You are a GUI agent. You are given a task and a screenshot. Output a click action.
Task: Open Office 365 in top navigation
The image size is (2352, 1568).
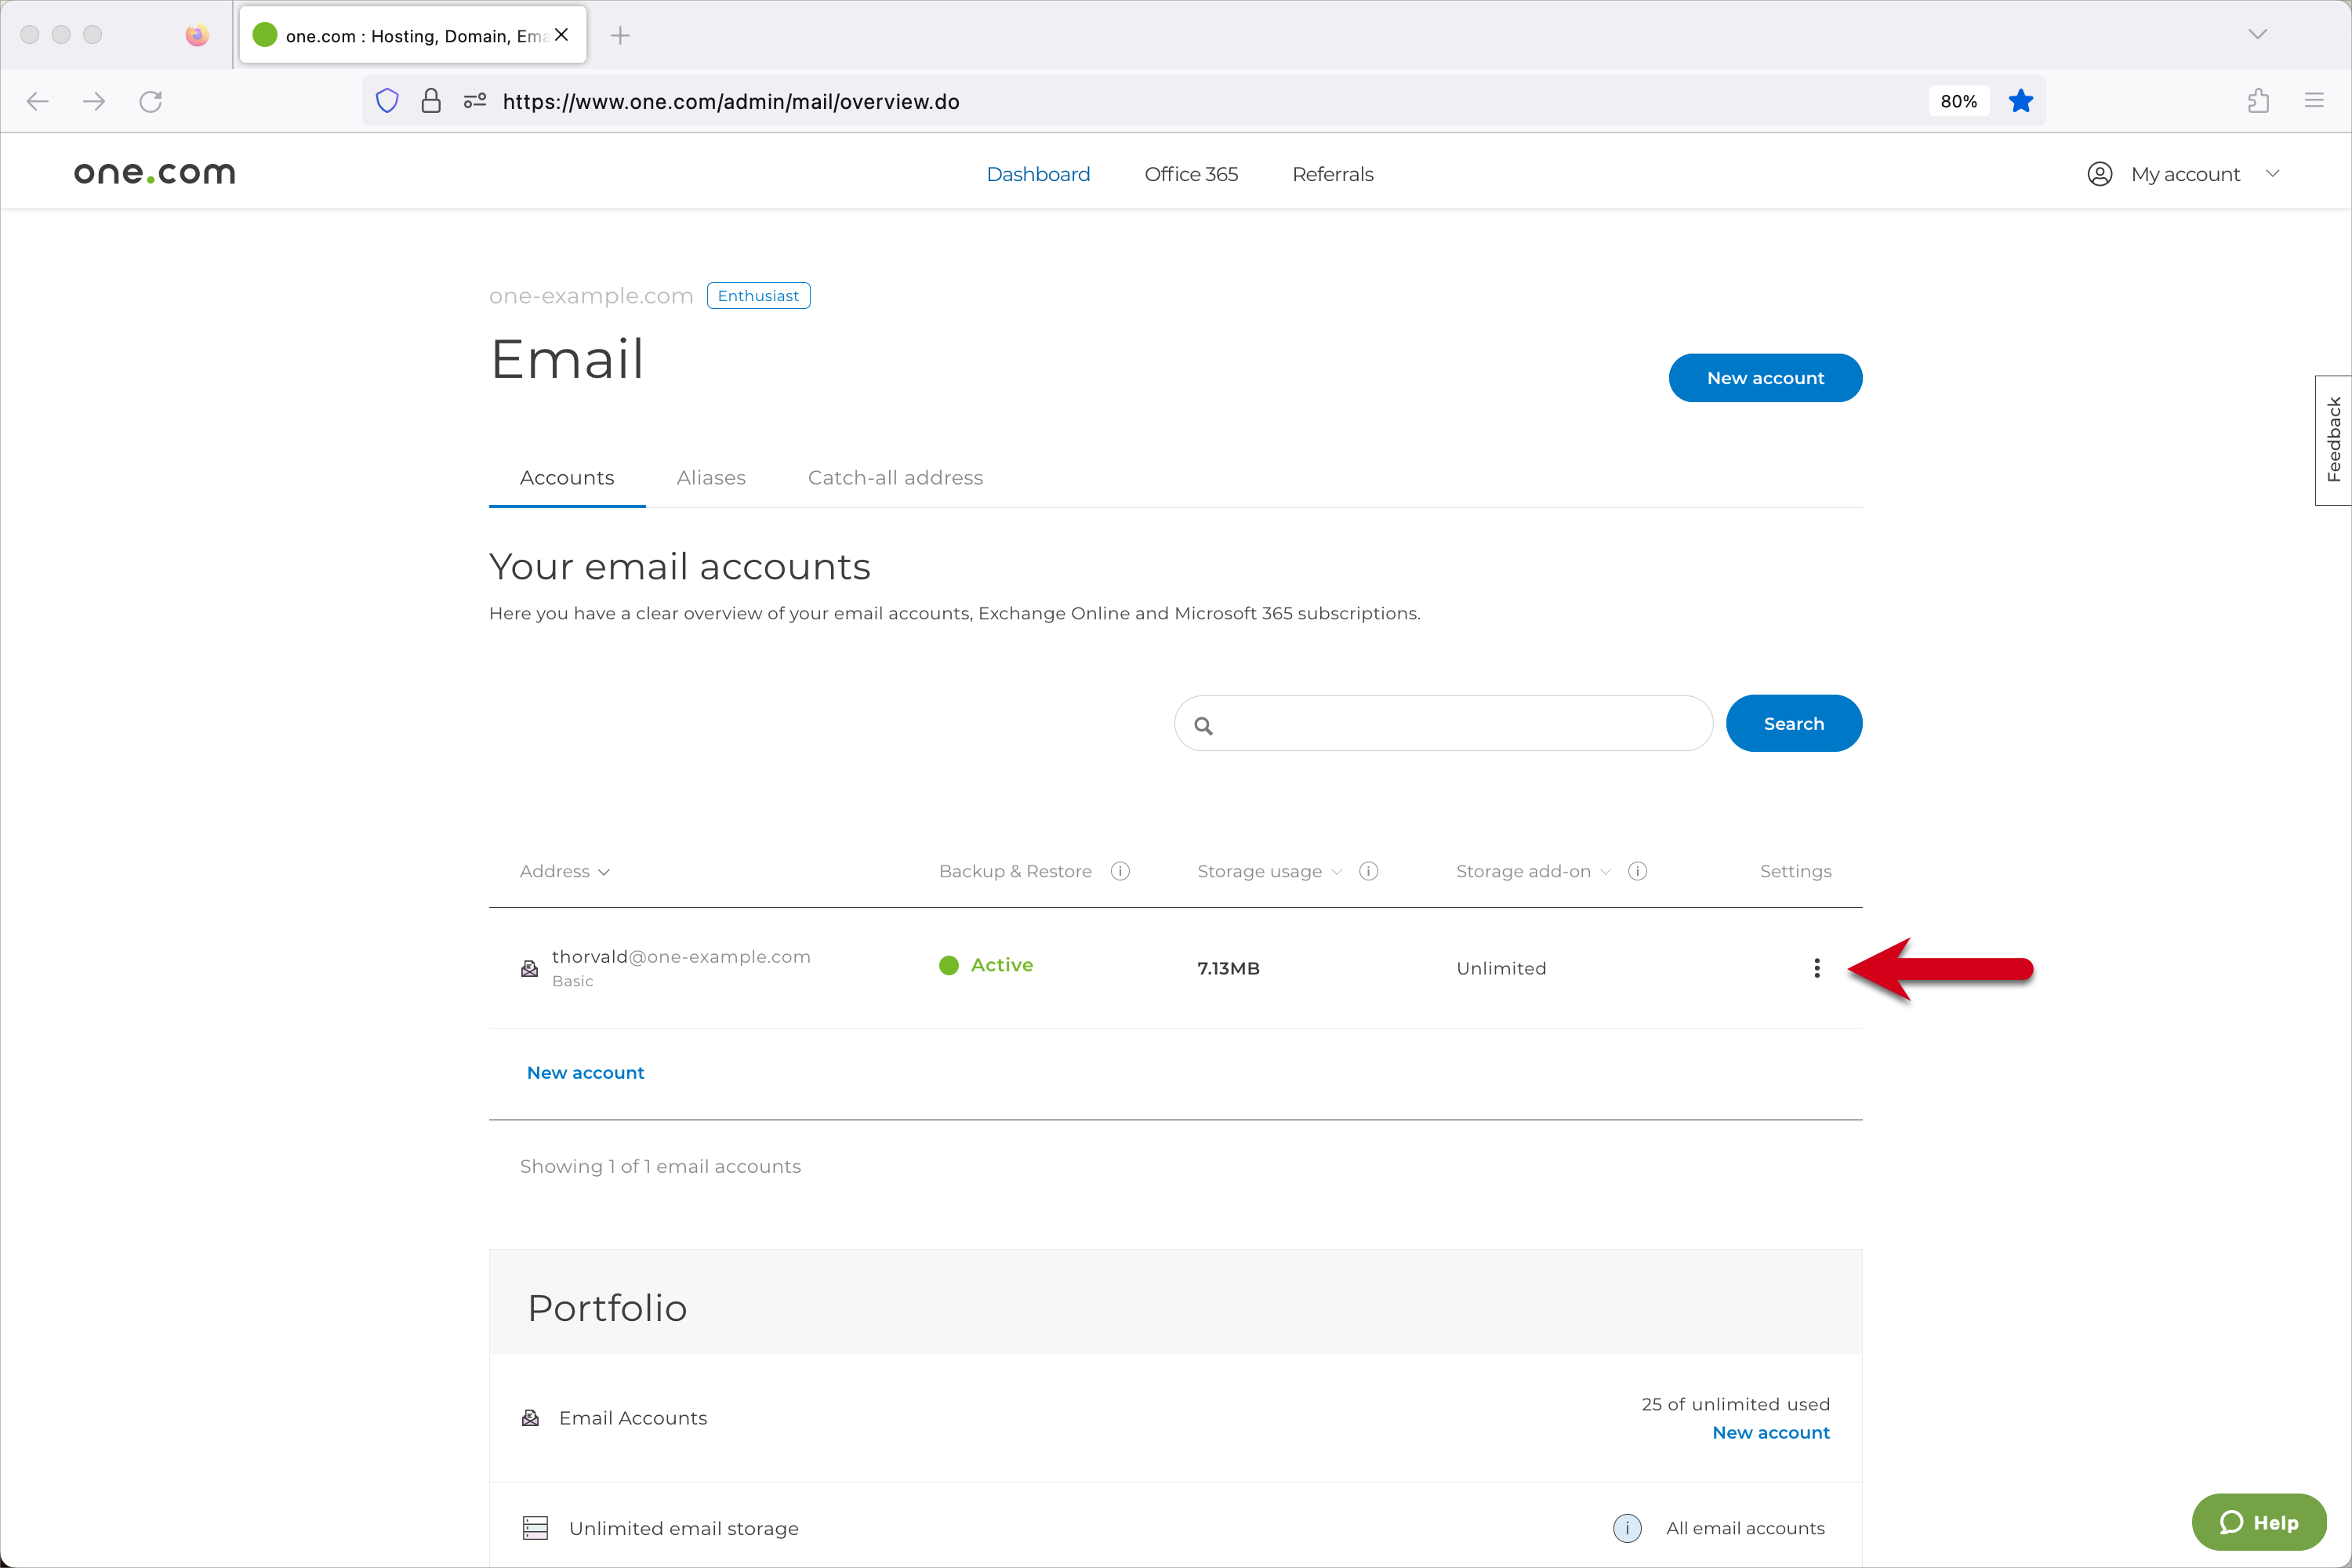pyautogui.click(x=1190, y=174)
